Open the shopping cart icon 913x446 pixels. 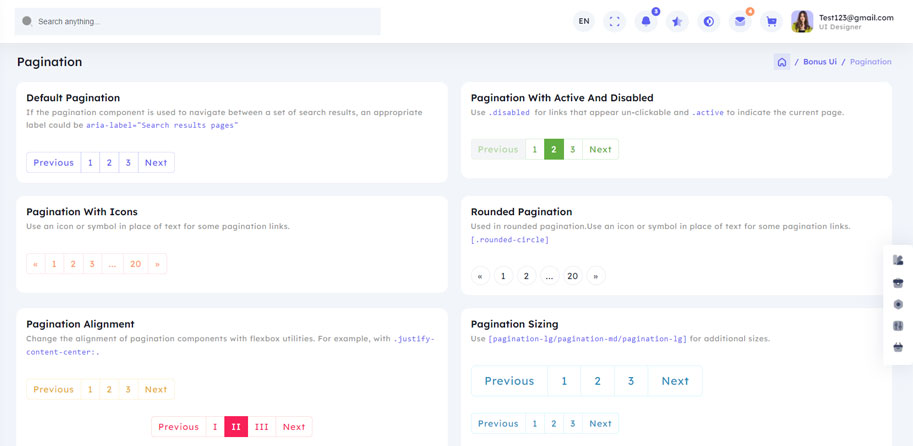click(x=772, y=22)
